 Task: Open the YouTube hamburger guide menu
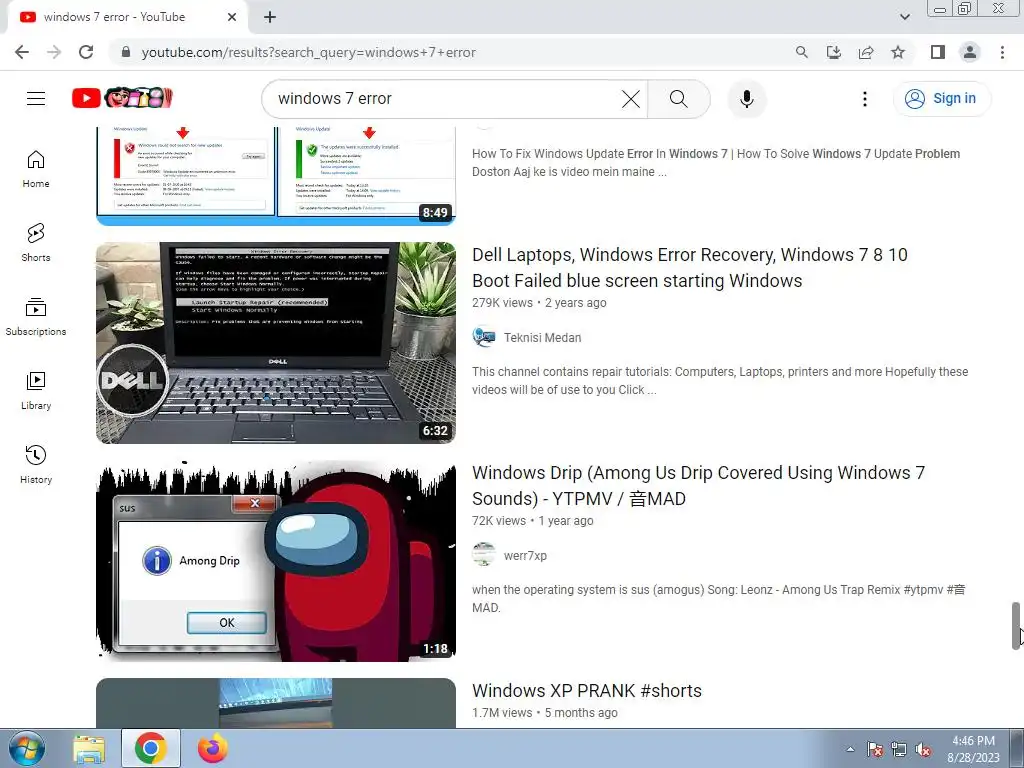[x=36, y=99]
